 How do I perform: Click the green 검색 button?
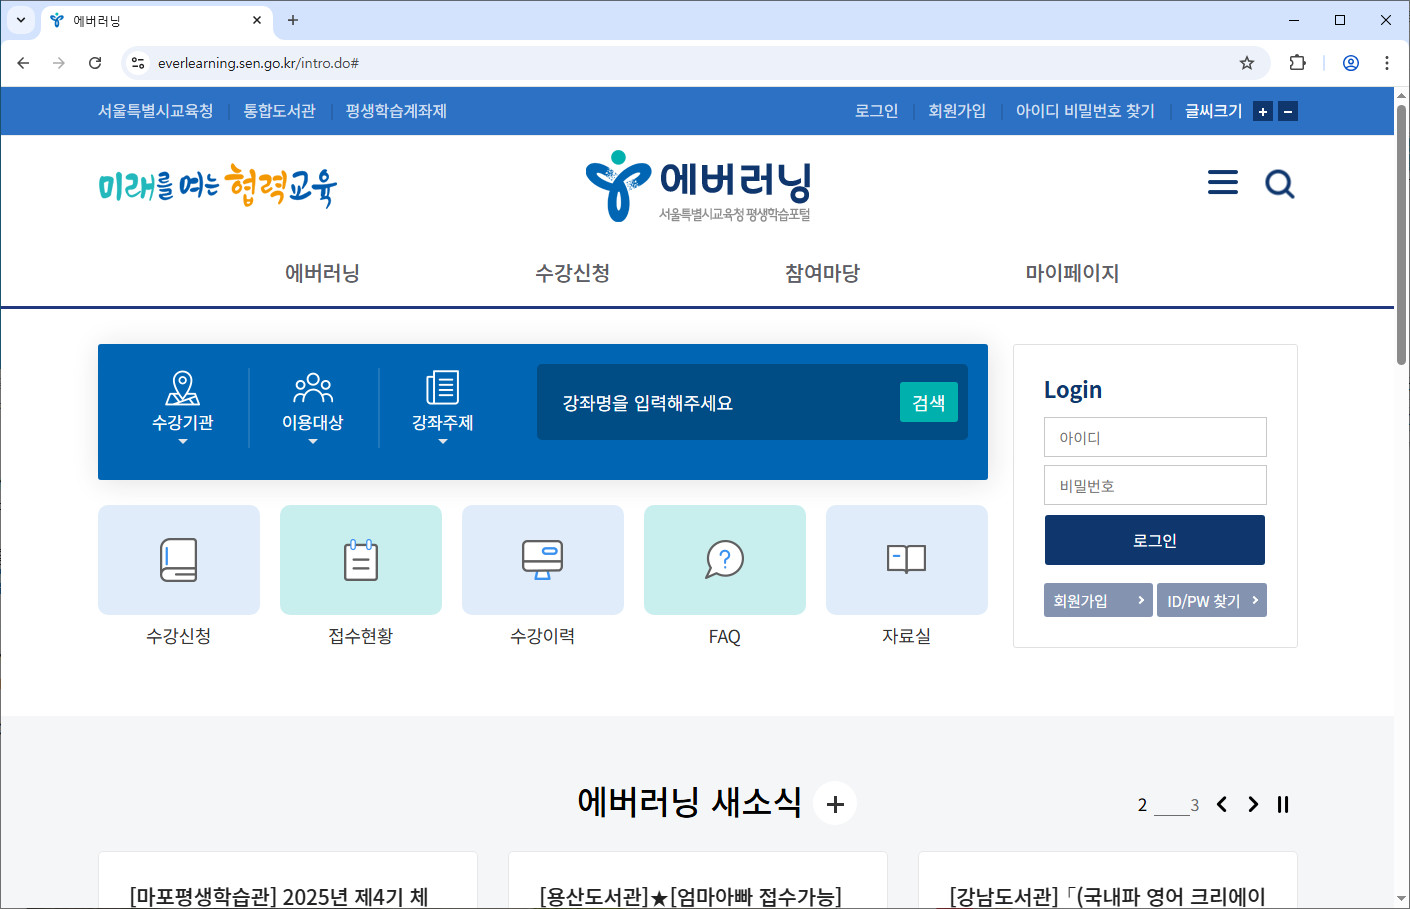(x=929, y=402)
